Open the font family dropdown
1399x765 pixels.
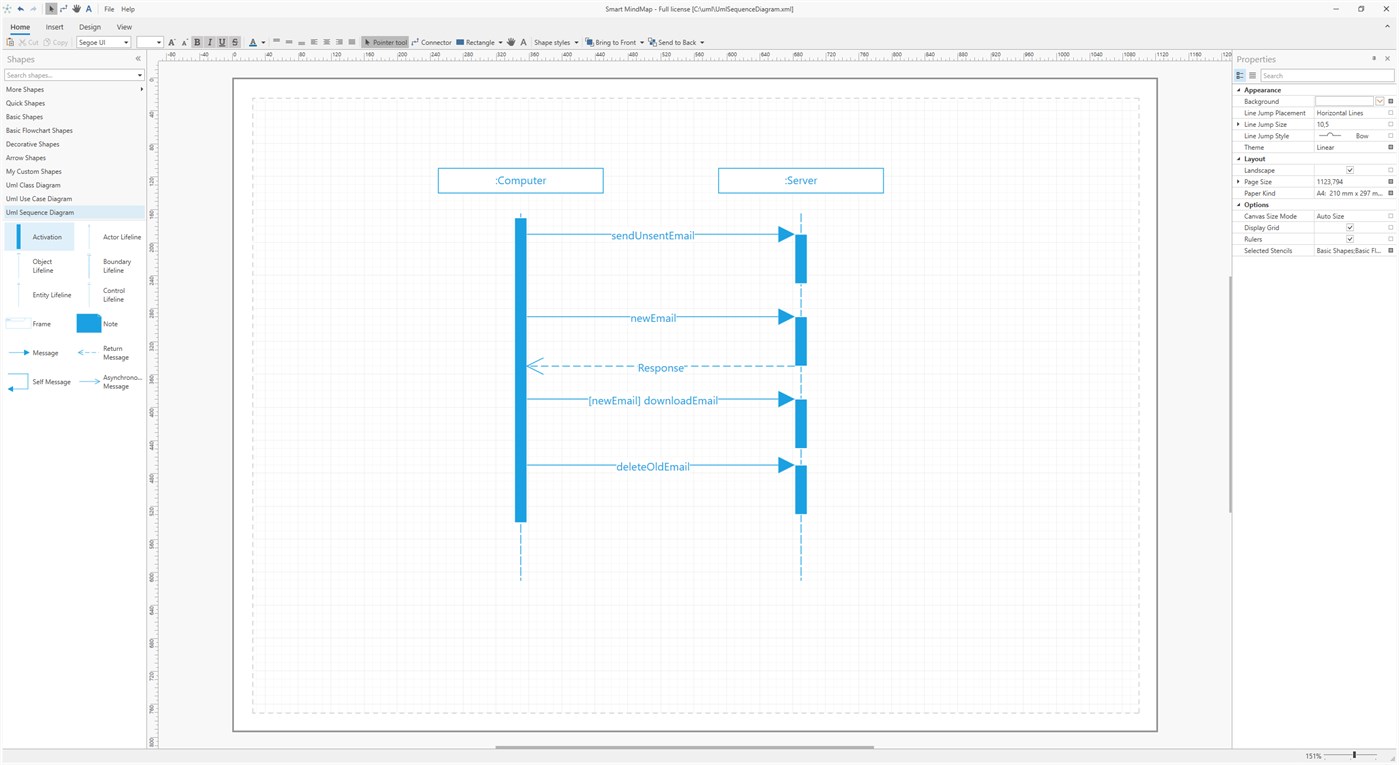128,42
